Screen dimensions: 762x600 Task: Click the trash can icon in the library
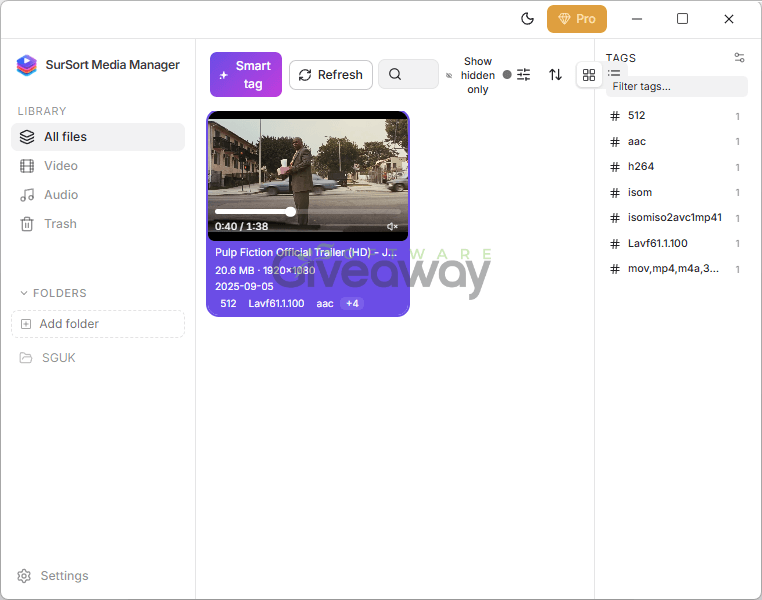click(27, 224)
